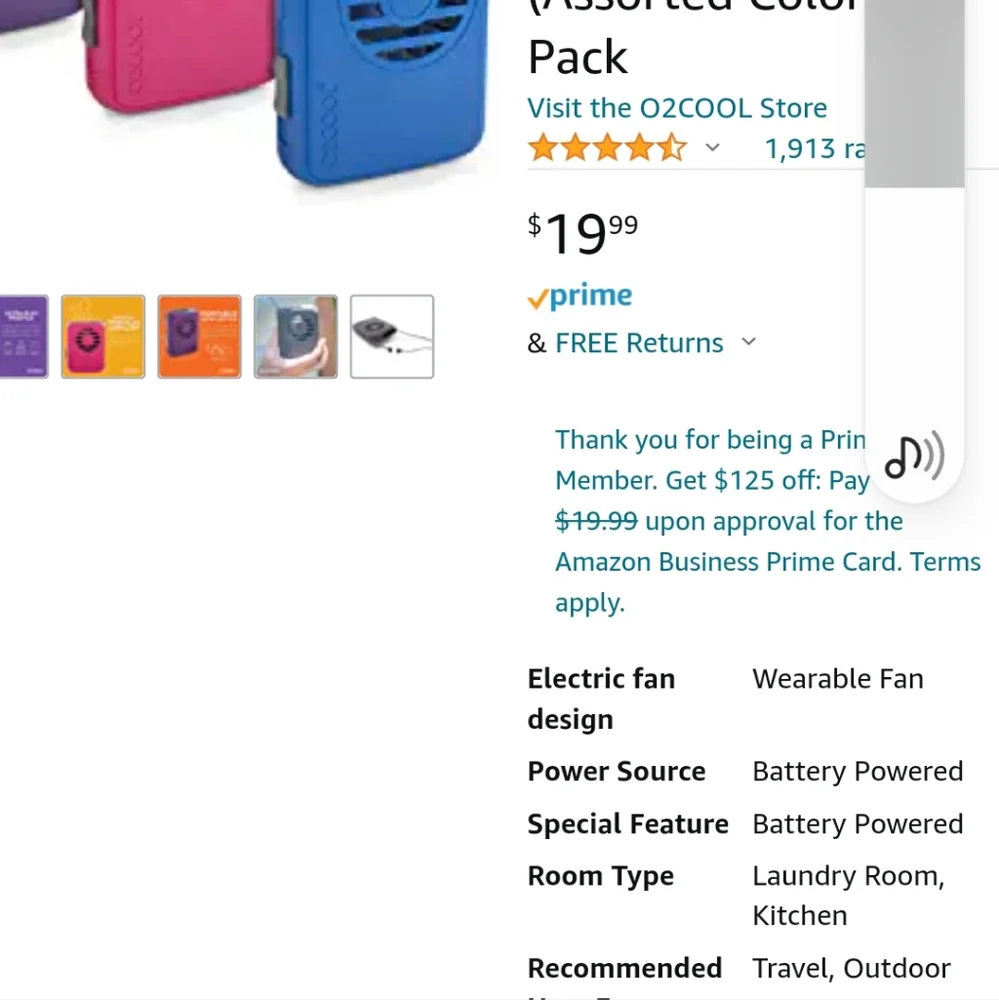Screen dimensions: 999x1000
Task: Expand the star rating breakdown chevron
Action: 712,149
